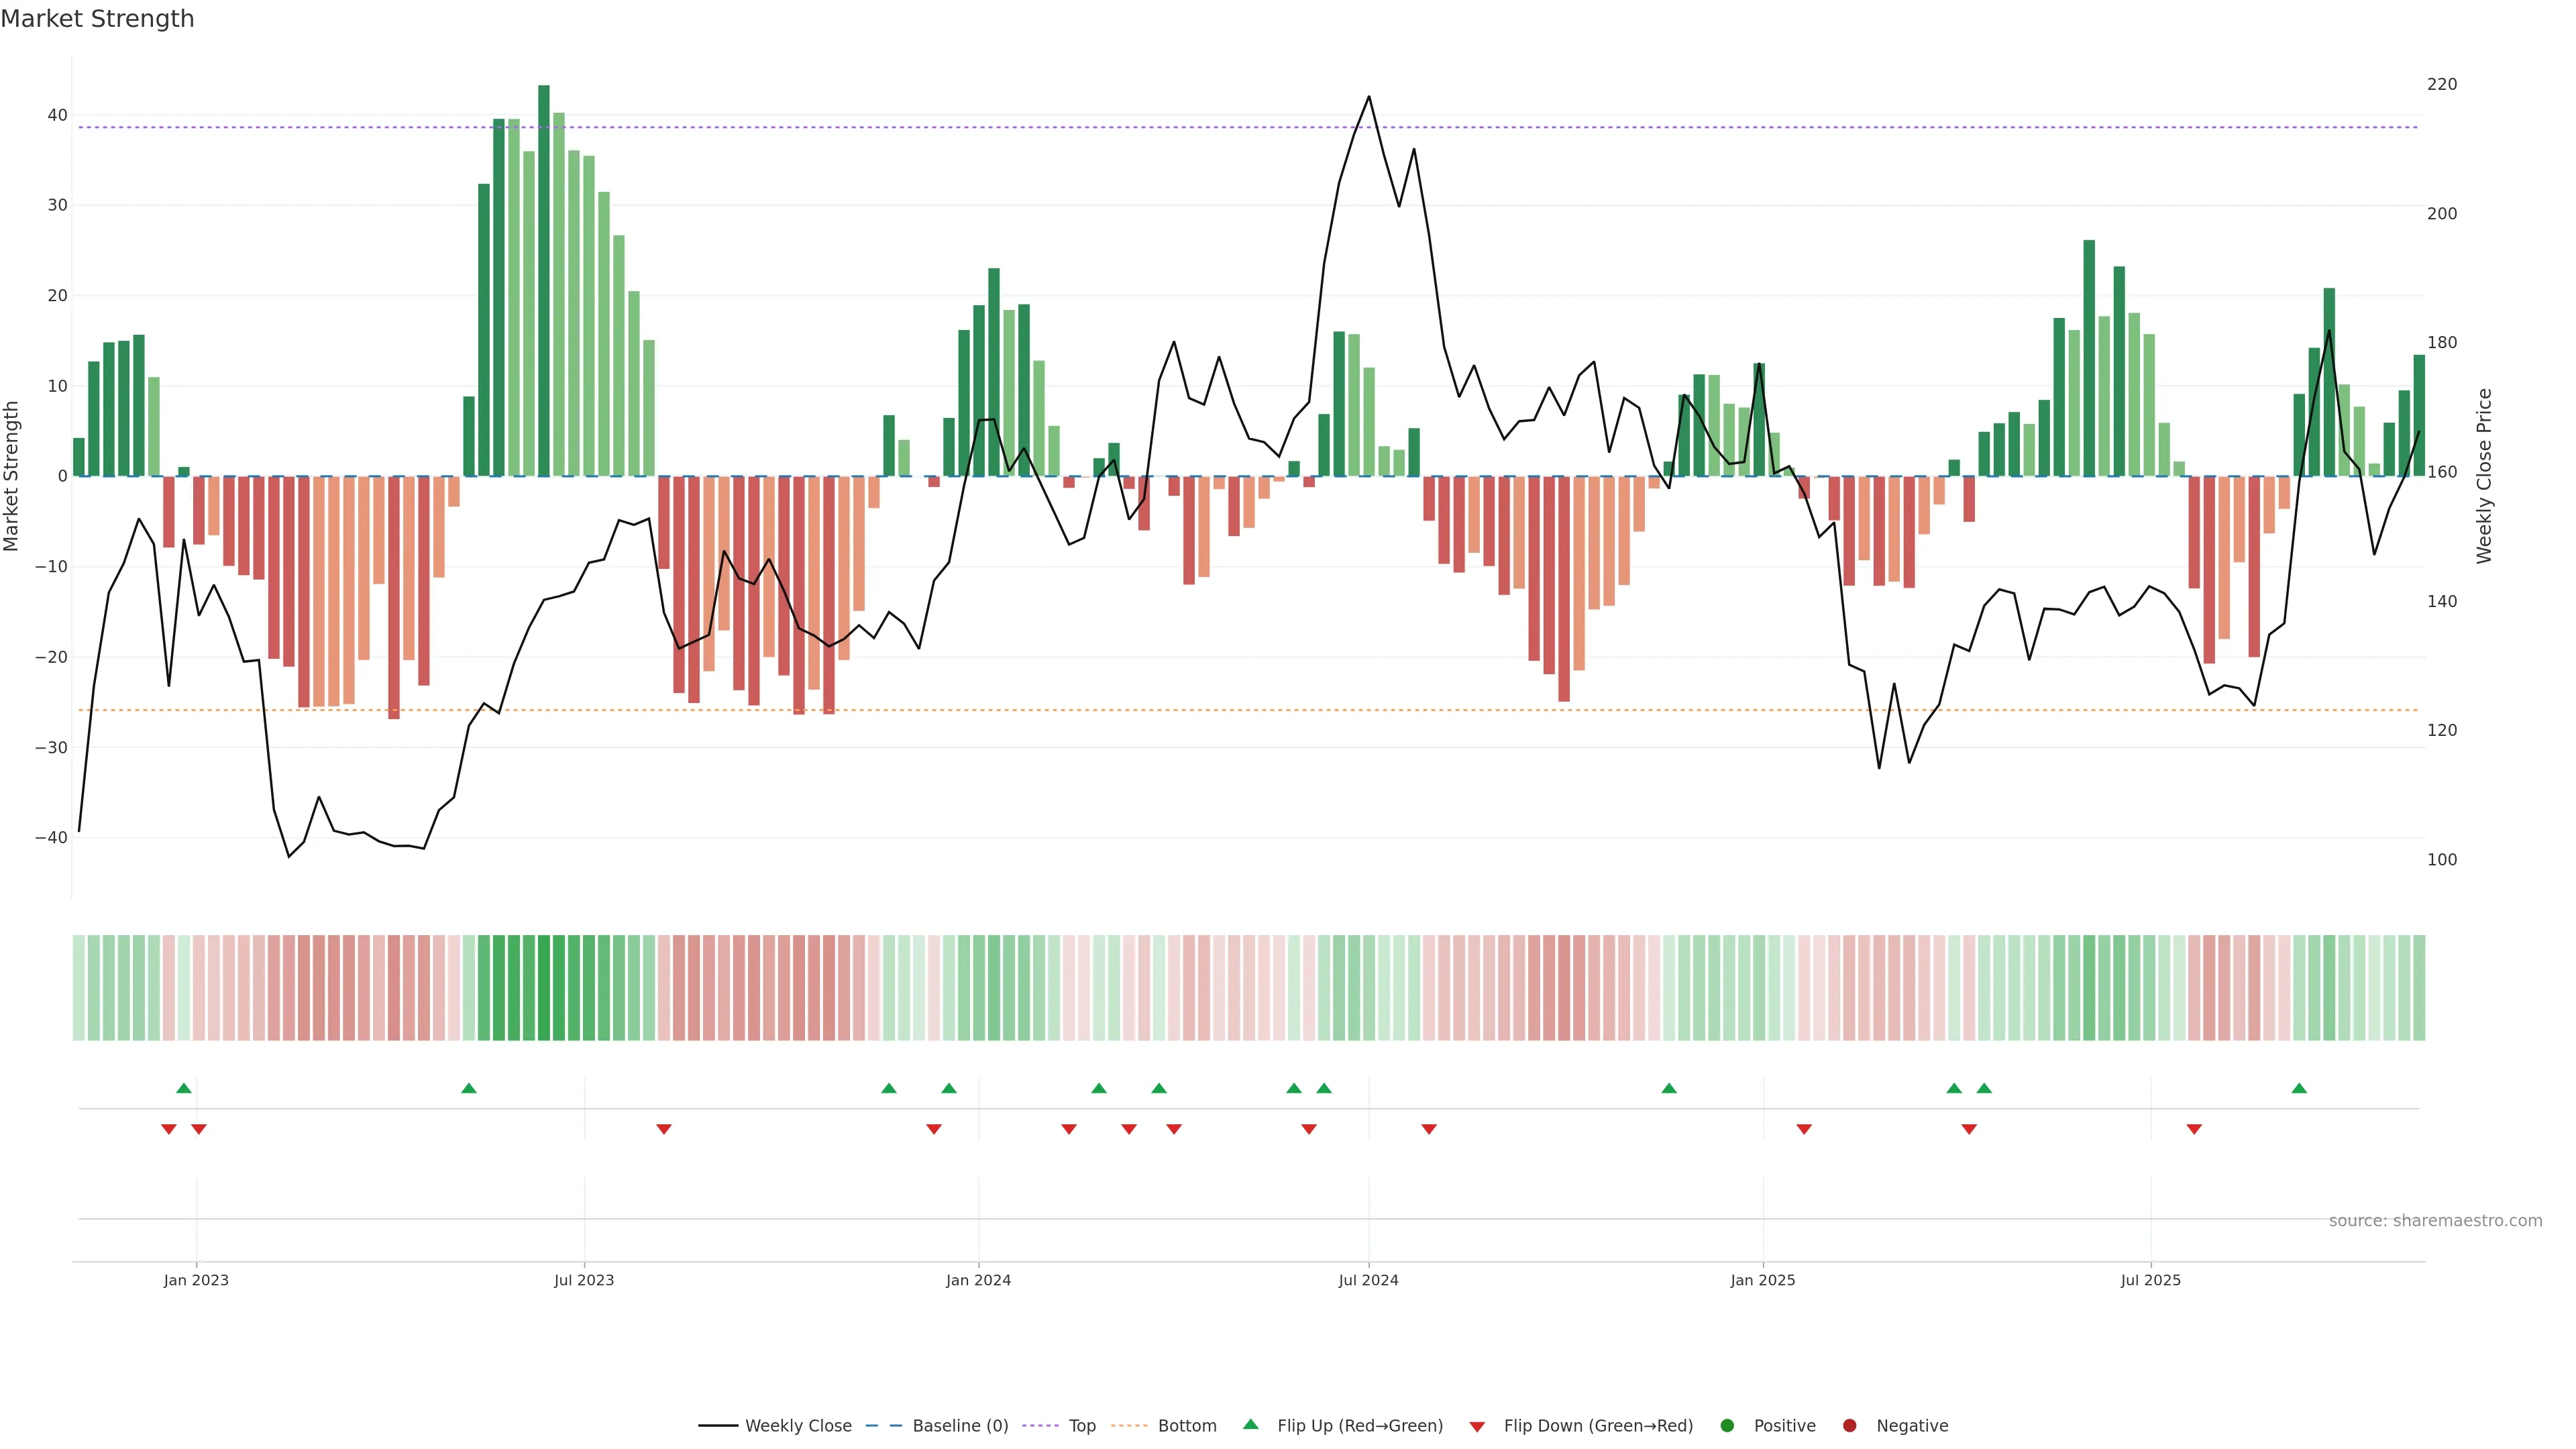
Task: Click the Flip Up green triangle legend icon
Action: (1250, 1424)
